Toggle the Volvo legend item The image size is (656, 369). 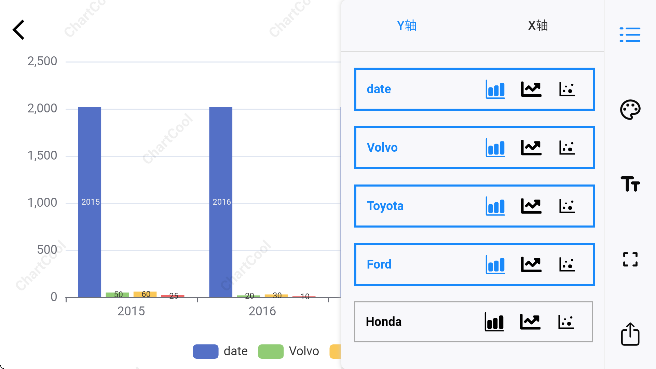tap(289, 351)
